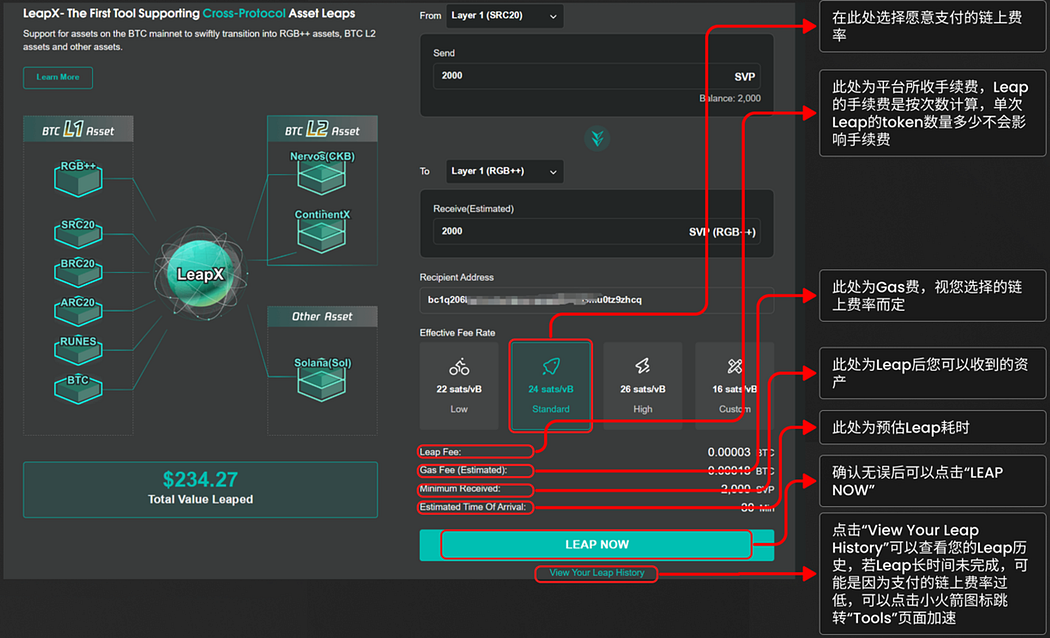This screenshot has width=1050, height=638.
Task: Click the BTC L1 Asset panel header
Action: 78,129
